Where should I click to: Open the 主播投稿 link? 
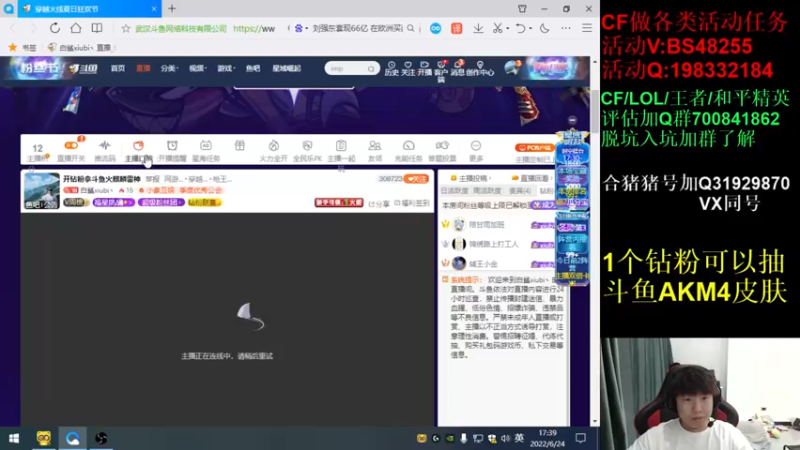470,179
